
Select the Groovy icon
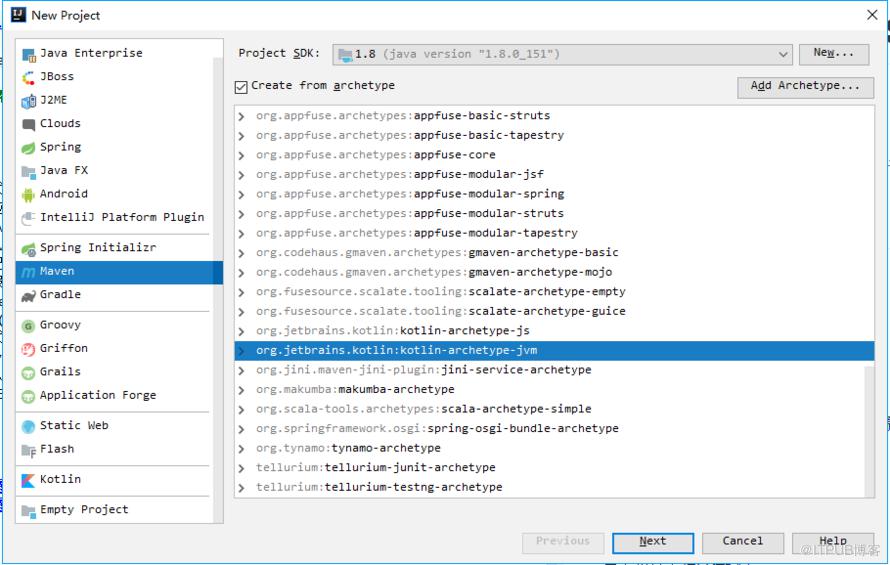(x=28, y=326)
